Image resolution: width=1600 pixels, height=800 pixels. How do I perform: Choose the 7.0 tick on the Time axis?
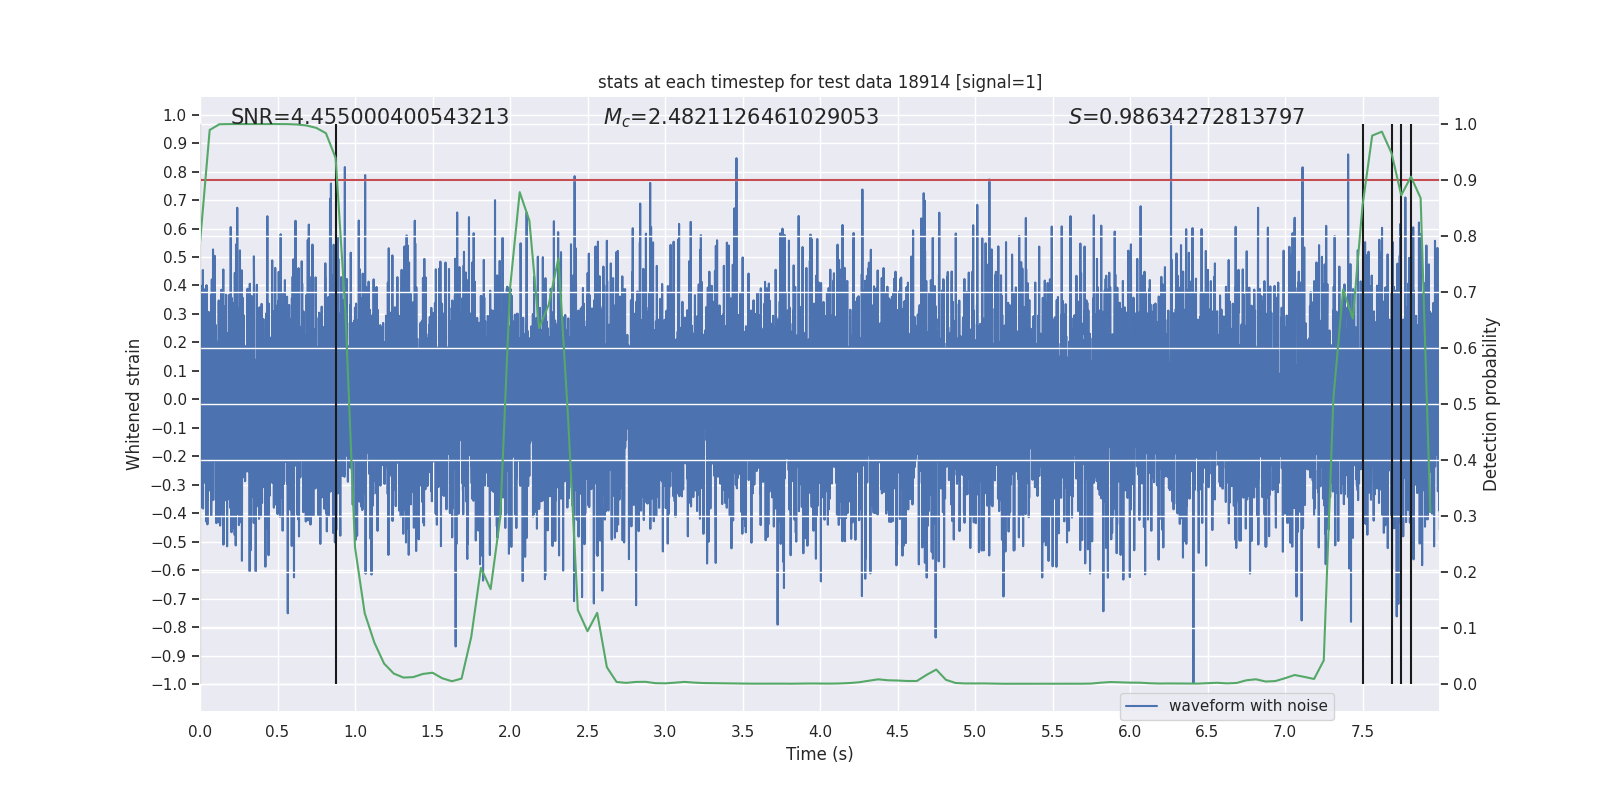[1285, 731]
